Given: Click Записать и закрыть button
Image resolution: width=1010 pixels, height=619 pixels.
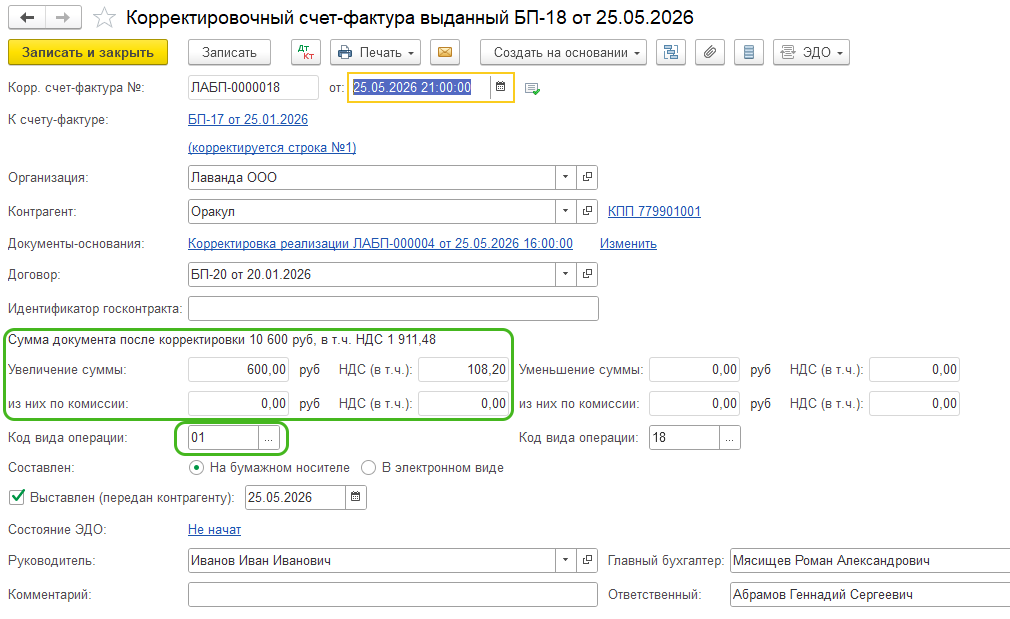Looking at the screenshot, I should pos(88,52).
